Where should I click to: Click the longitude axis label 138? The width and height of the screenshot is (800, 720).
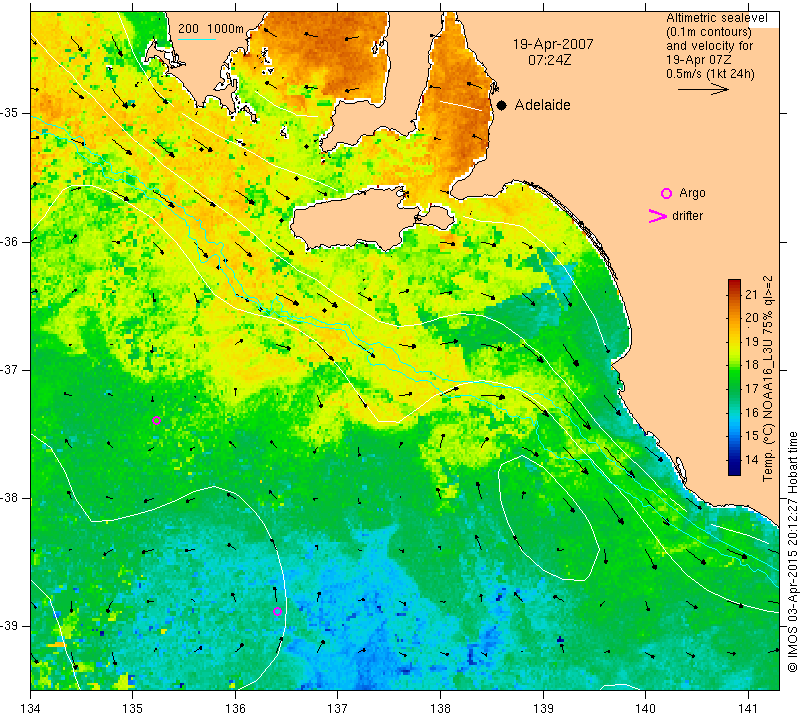(440, 708)
